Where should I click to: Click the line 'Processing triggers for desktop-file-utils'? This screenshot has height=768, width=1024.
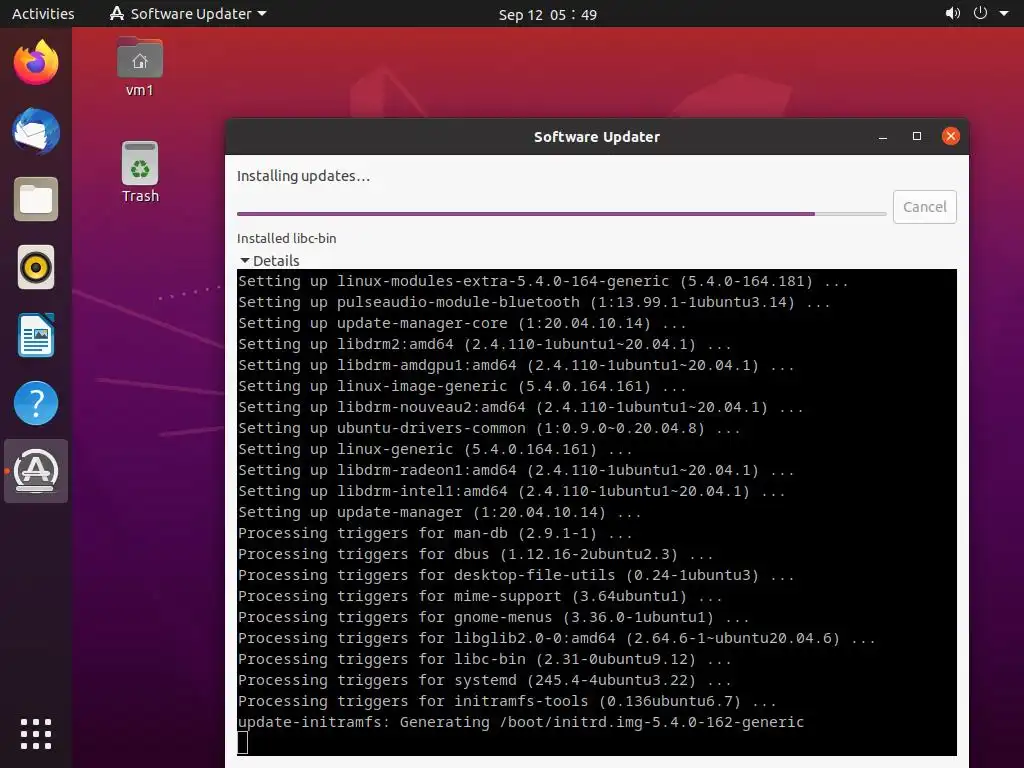point(516,575)
